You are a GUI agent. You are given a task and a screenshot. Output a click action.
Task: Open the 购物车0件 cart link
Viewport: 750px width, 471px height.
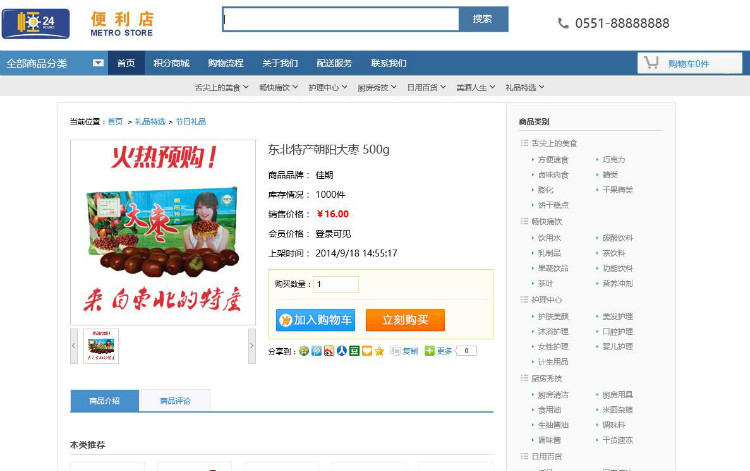pos(688,64)
